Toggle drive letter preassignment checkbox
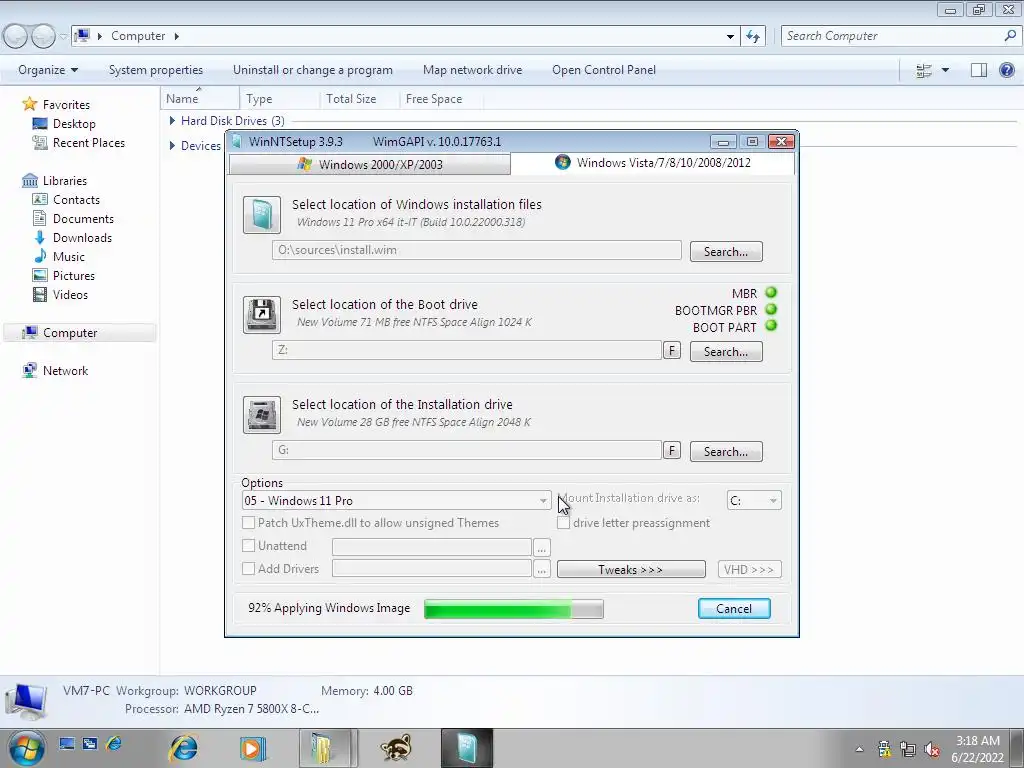 (563, 522)
